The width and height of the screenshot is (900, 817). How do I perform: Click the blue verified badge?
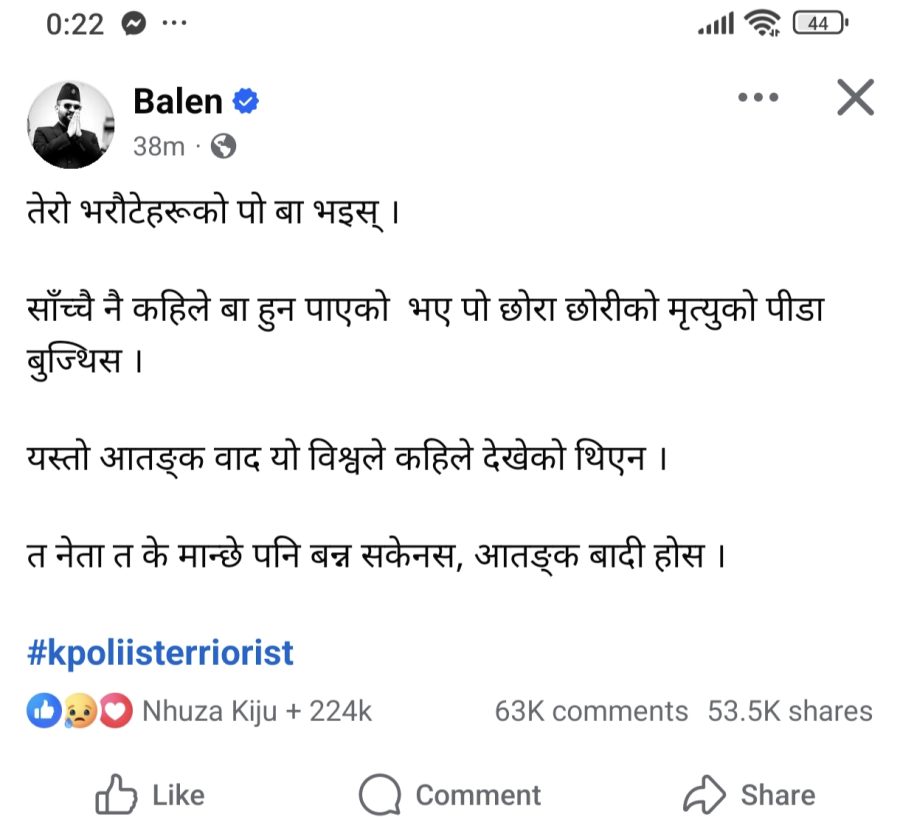246,101
